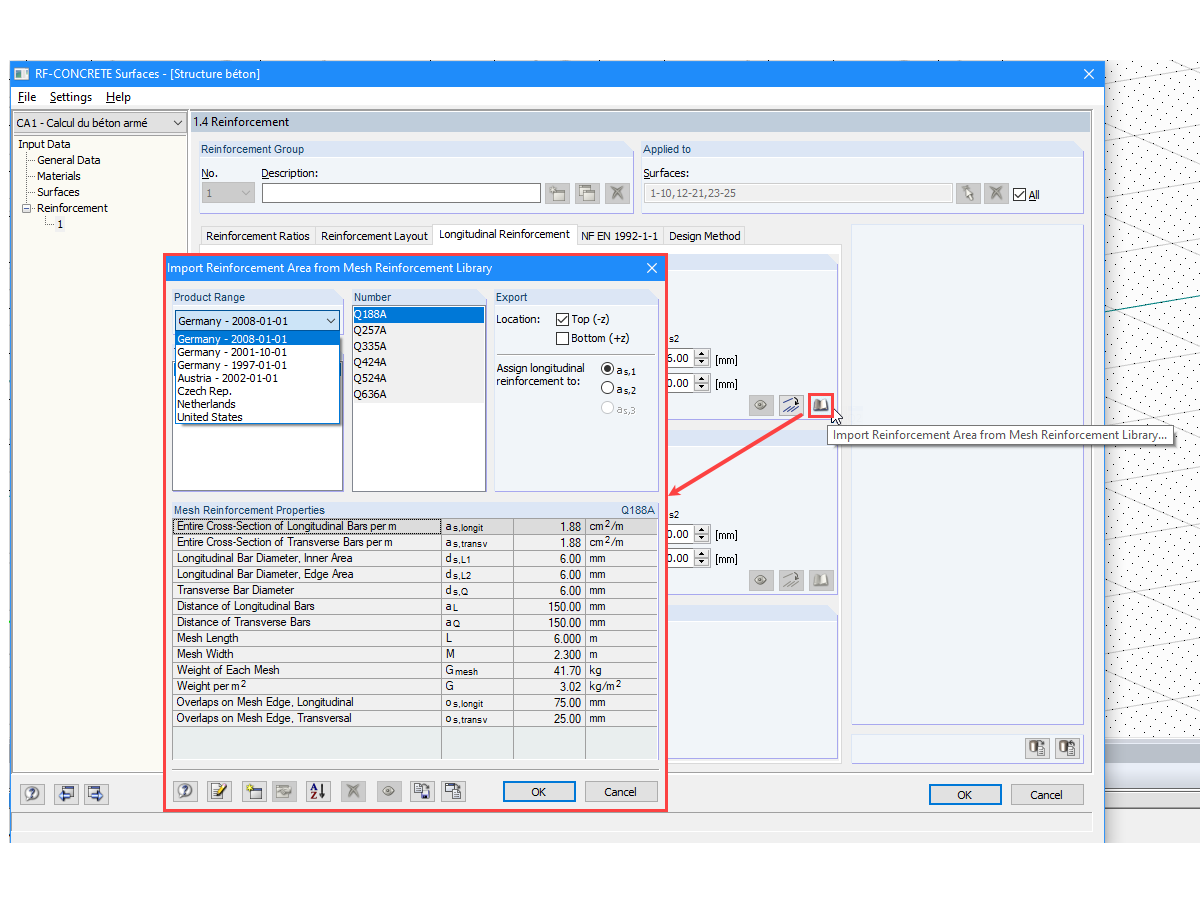Click the sort A-Z icon in library dialog
Viewport: 1200px width, 900px height.
pos(319,791)
